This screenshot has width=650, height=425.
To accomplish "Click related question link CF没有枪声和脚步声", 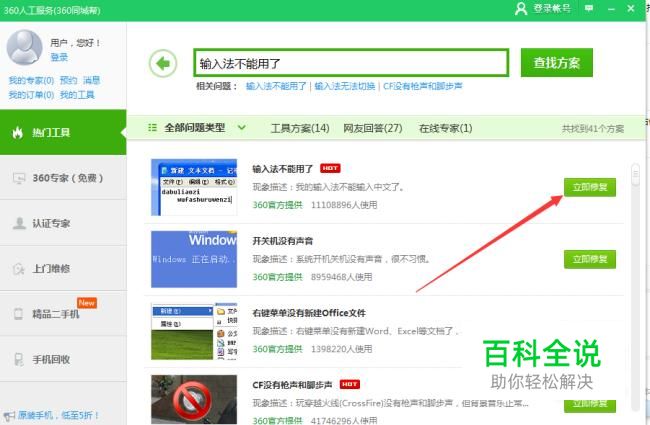I will [422, 86].
